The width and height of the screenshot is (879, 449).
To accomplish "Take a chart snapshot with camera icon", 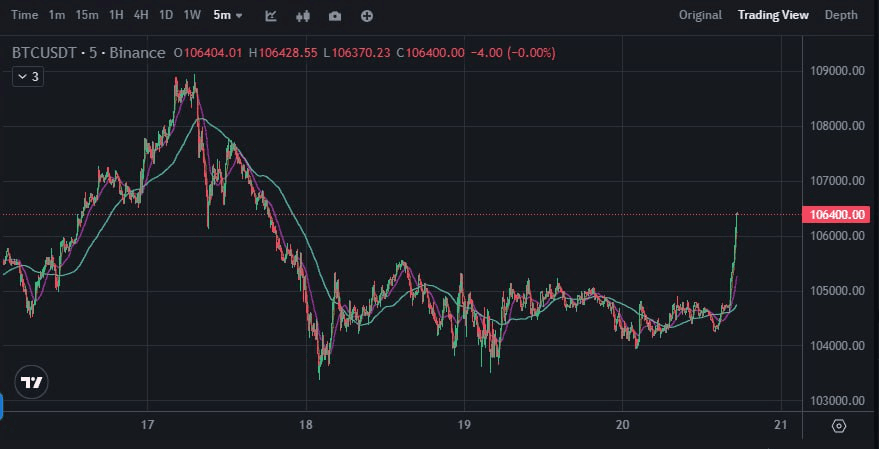I will 335,16.
